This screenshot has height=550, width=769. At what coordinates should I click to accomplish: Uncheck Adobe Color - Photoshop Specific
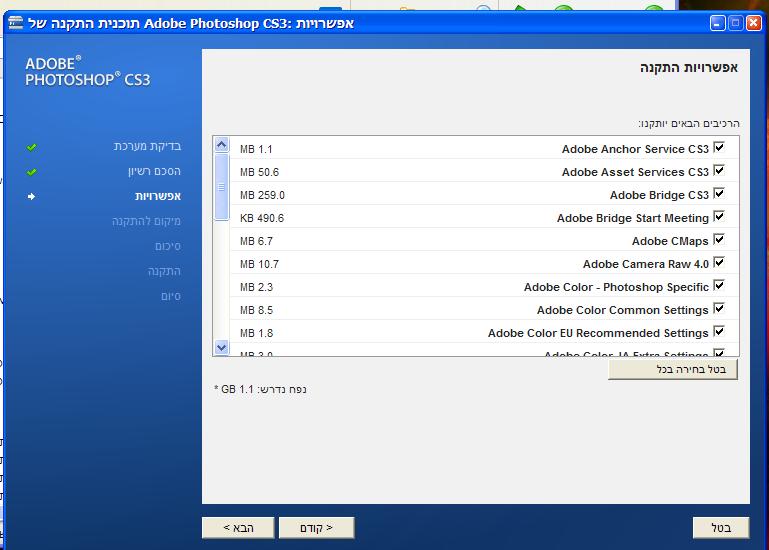(x=719, y=286)
